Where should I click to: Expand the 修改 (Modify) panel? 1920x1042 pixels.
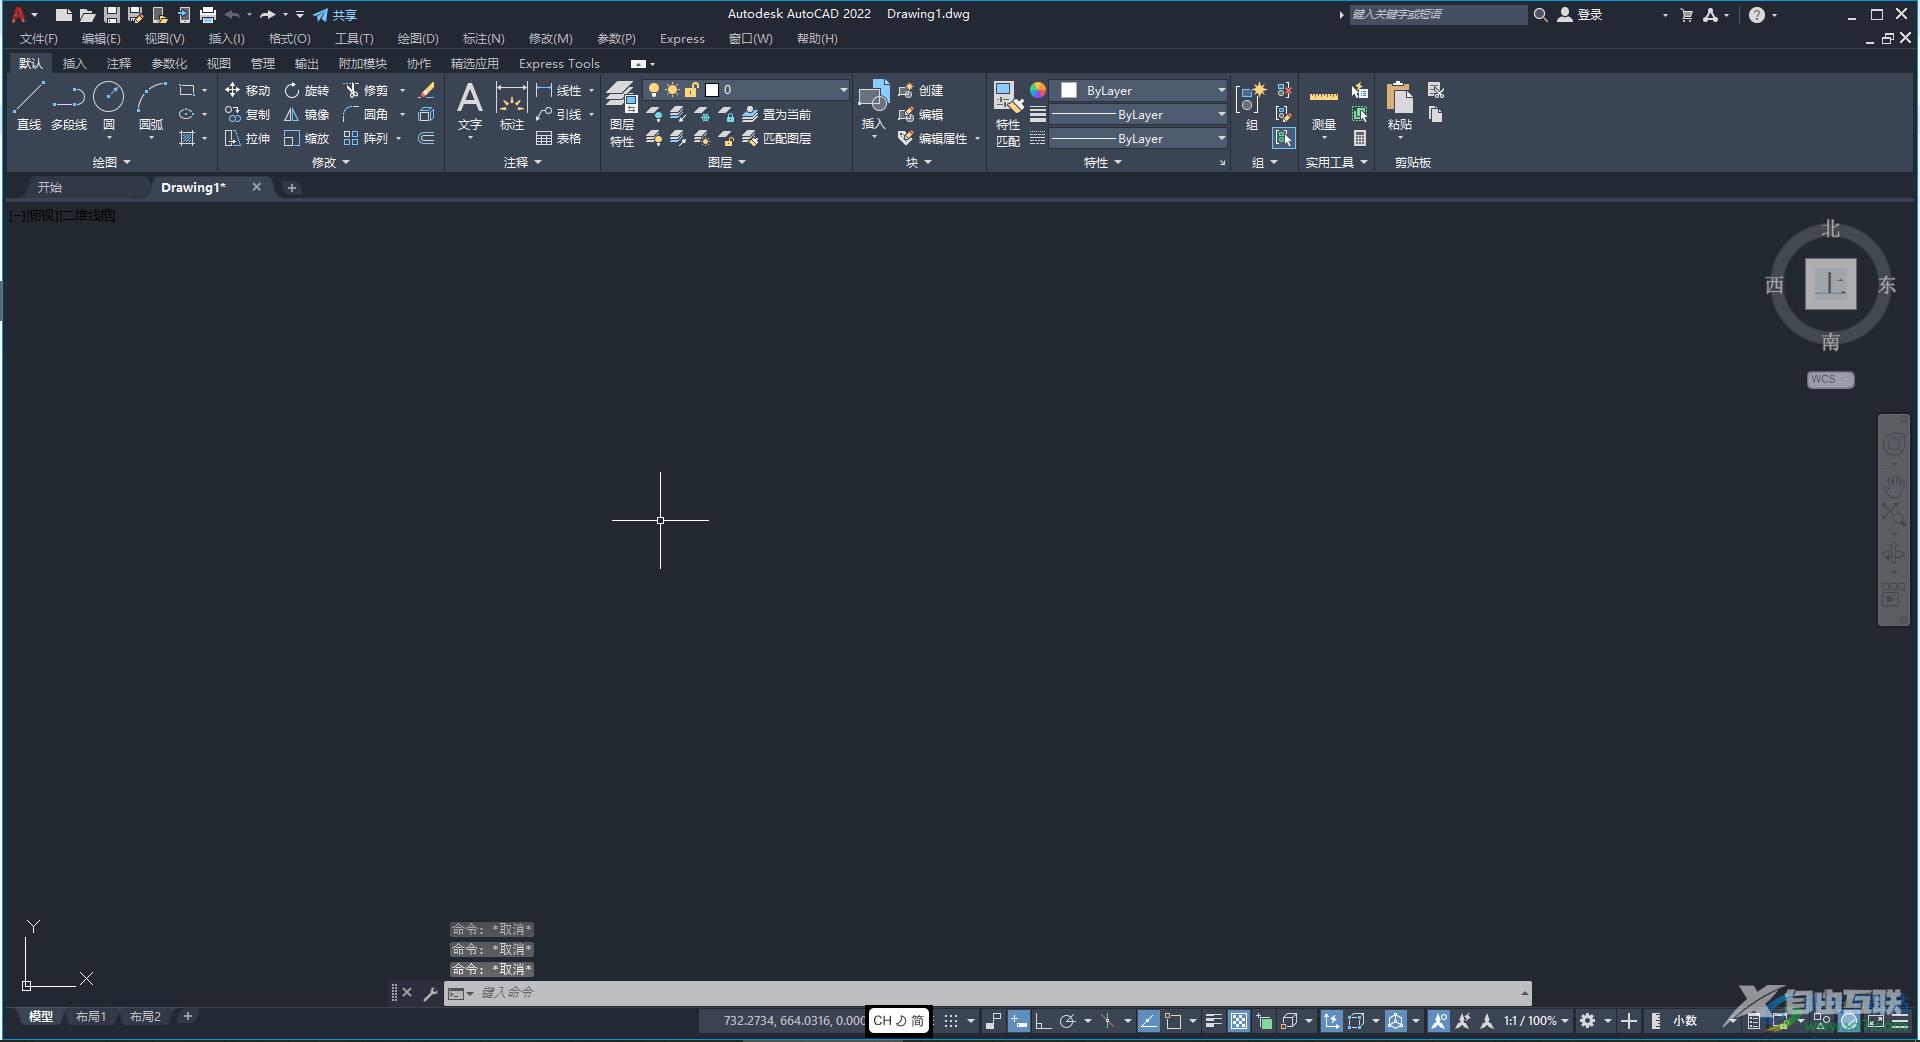tap(331, 162)
